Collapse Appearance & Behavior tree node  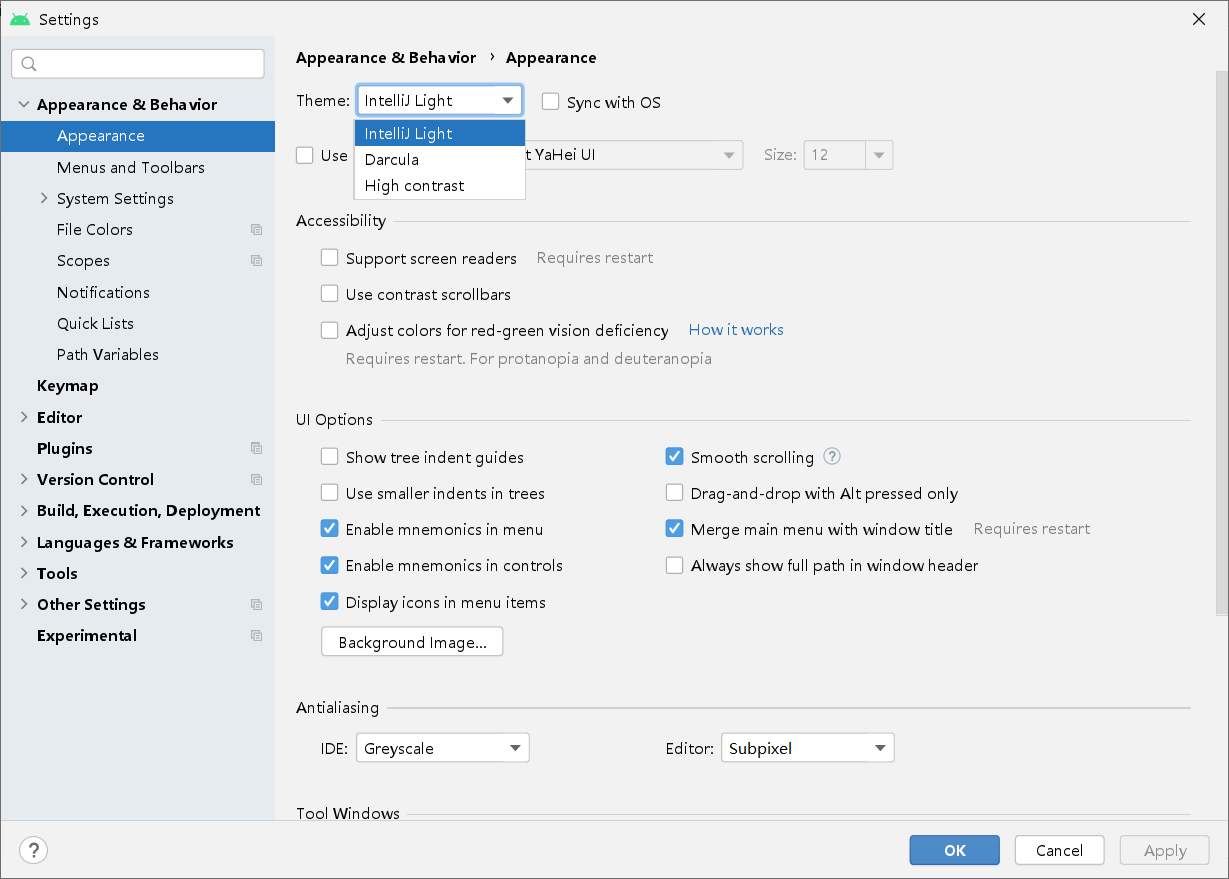(24, 105)
